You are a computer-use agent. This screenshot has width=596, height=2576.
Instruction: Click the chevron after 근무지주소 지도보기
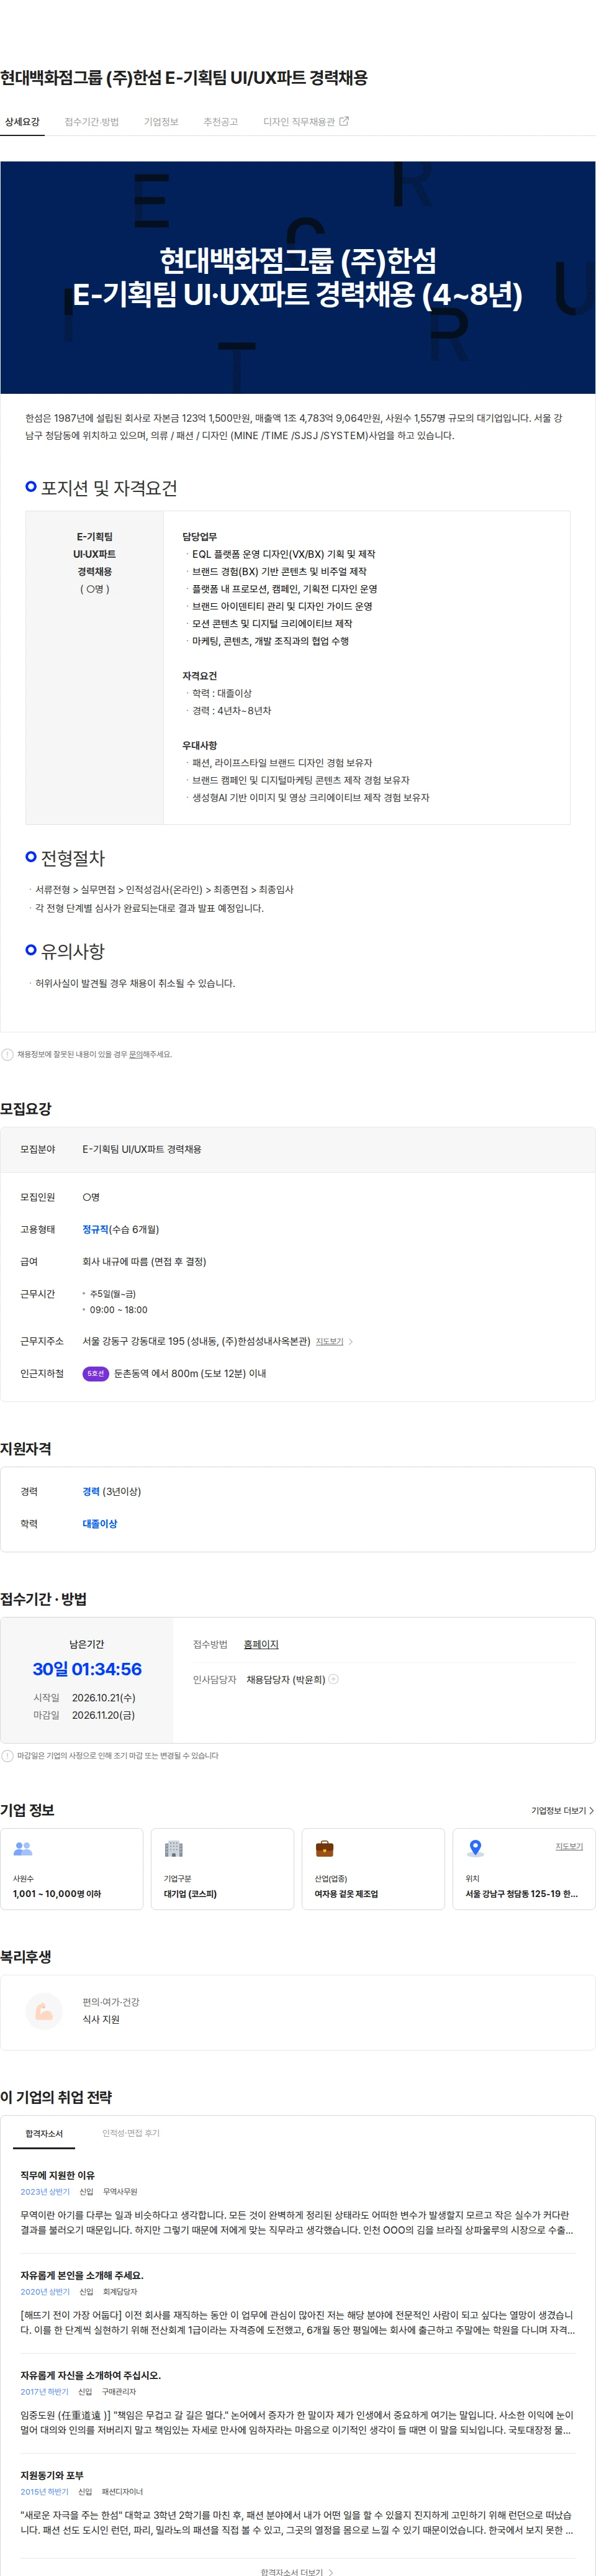pos(350,1341)
